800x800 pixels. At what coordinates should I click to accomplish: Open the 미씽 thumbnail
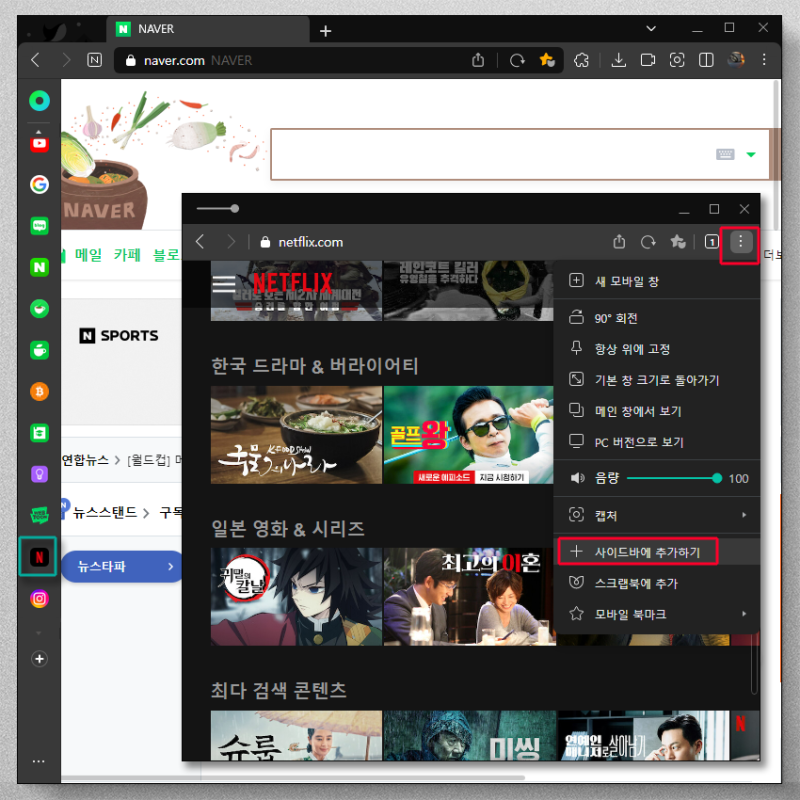tap(469, 735)
